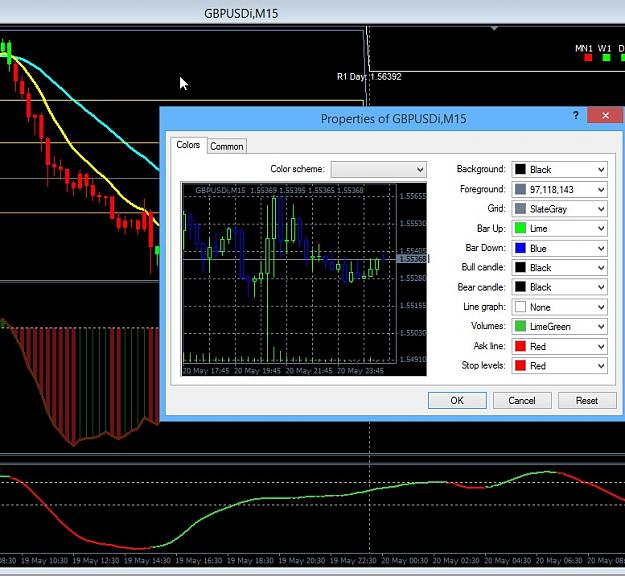
Task: Open the Volumes color dropdown
Action: click(560, 326)
